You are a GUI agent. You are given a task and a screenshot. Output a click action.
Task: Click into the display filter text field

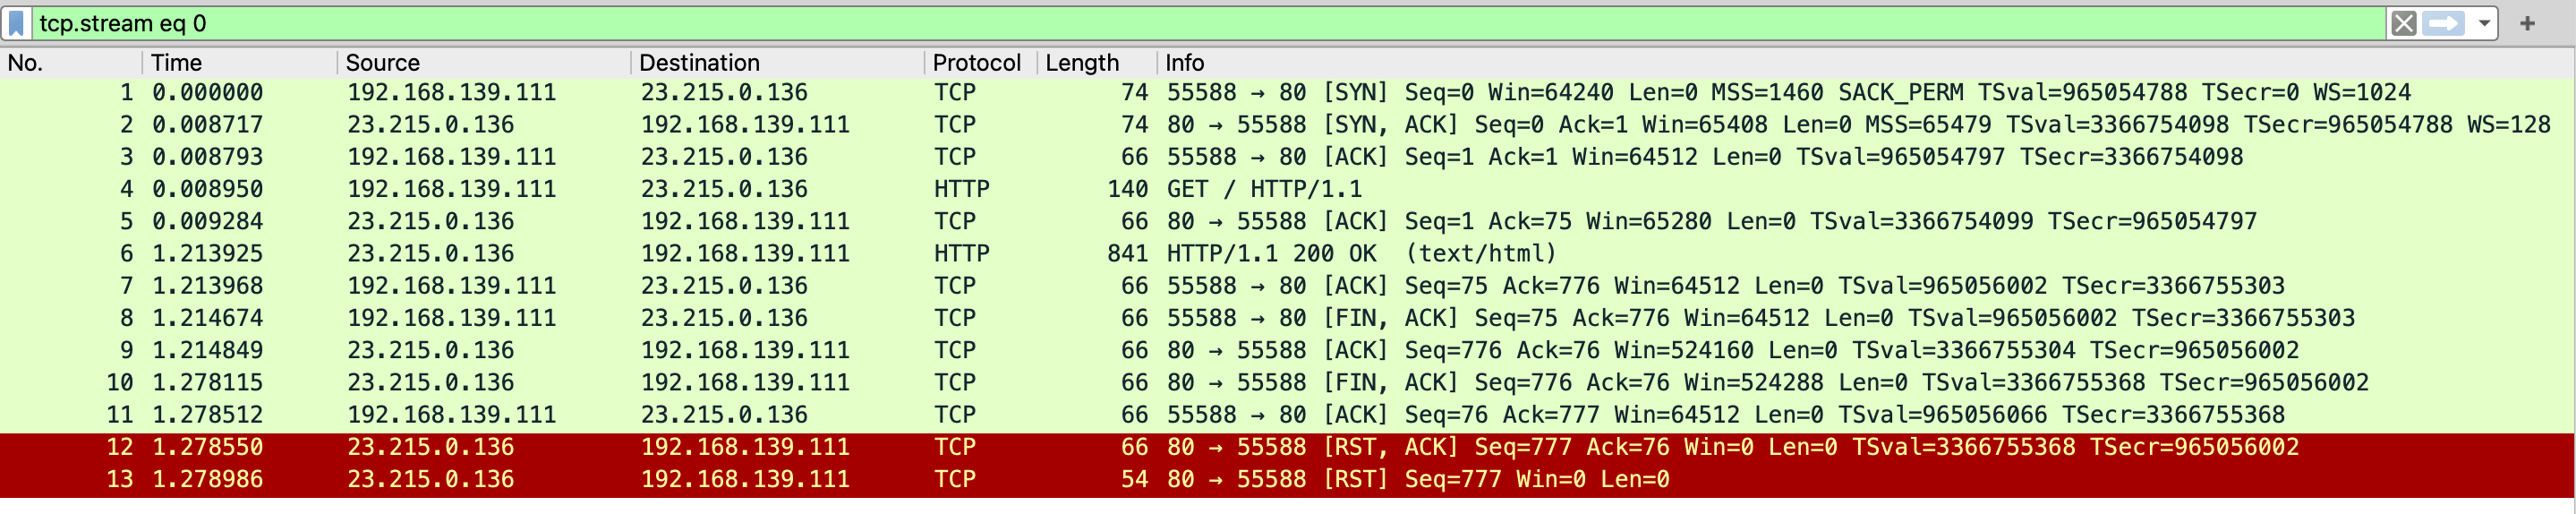[x=1200, y=23]
